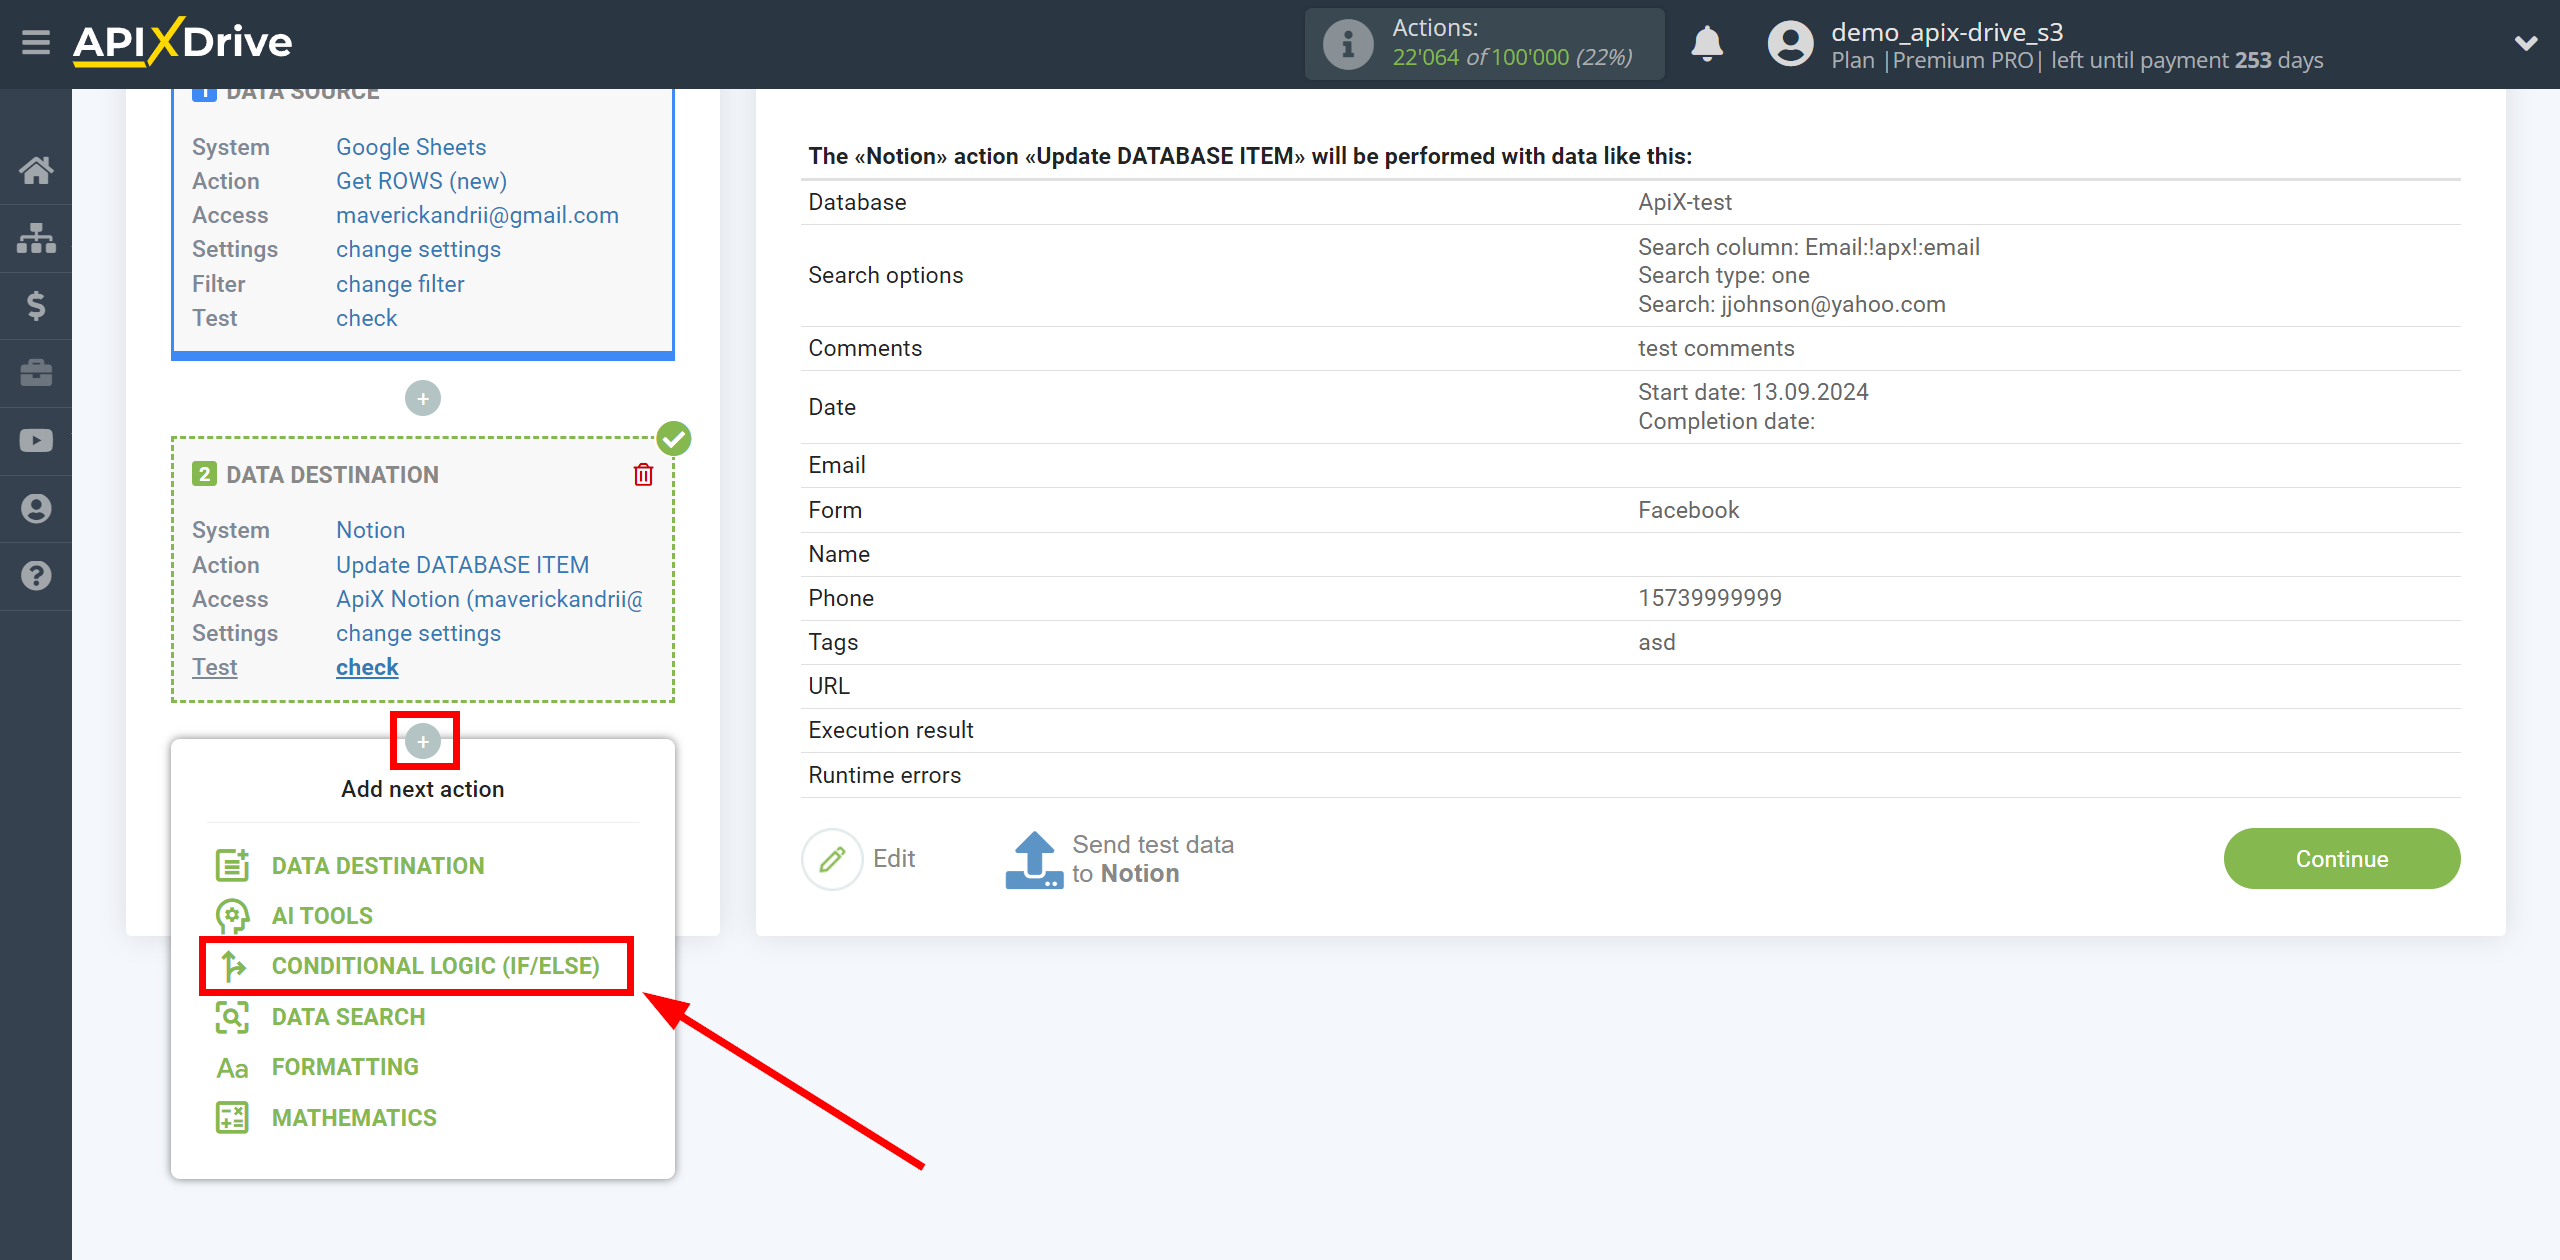Screen dimensions: 2560x1260
Task: Open ApiX Notion access link
Action: 489,599
